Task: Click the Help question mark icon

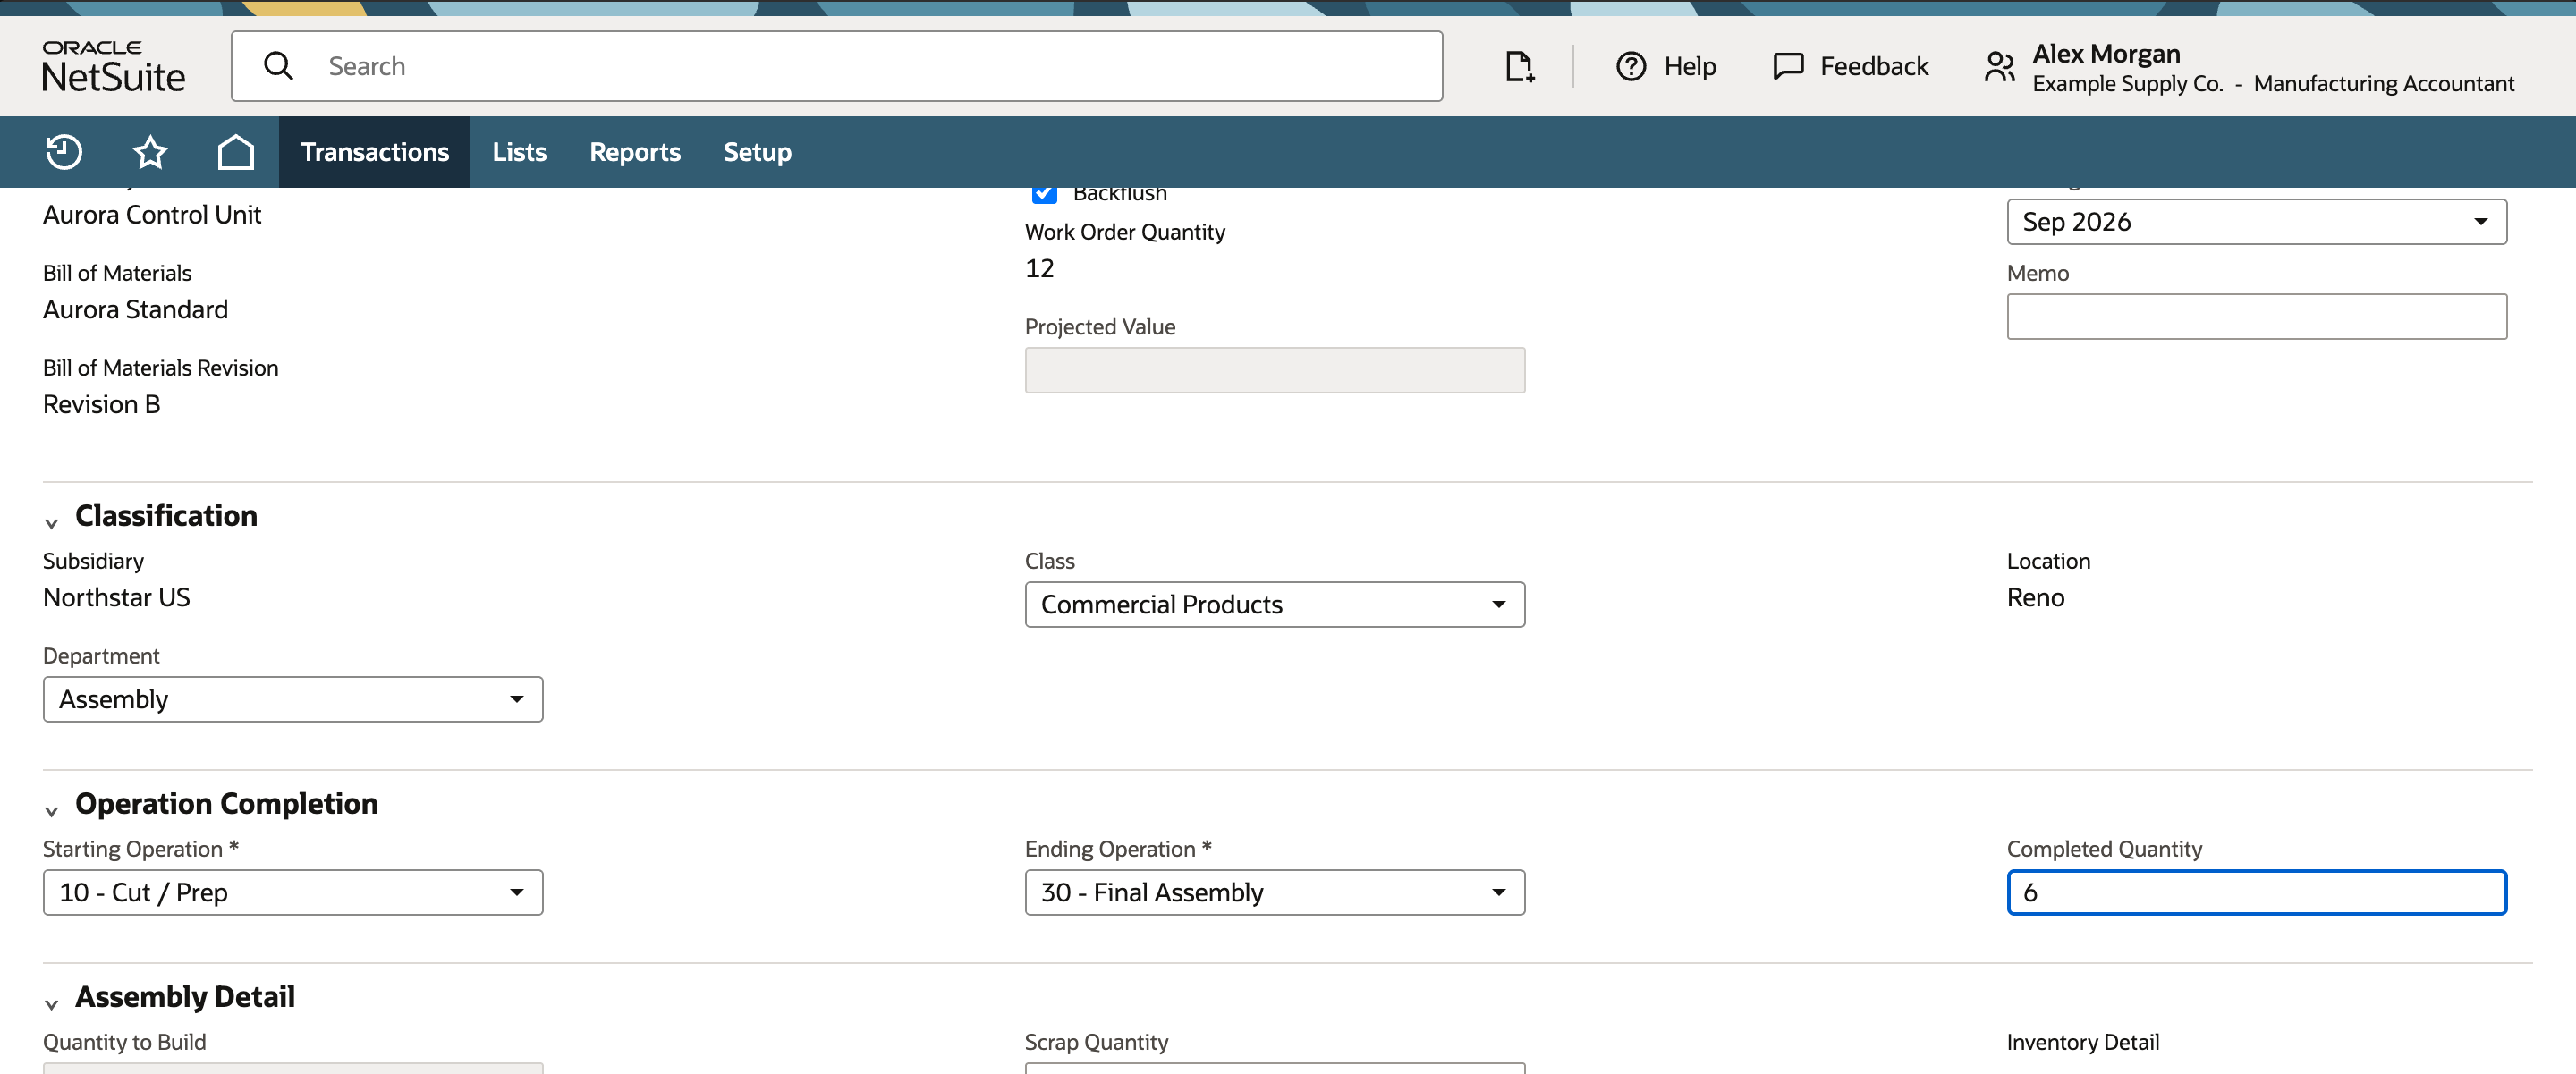Action: coord(1631,66)
